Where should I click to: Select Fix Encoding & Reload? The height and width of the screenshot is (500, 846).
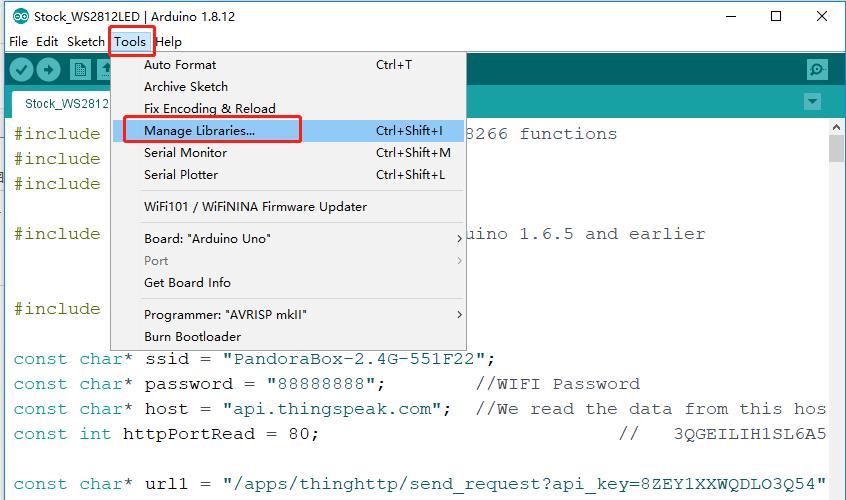tap(210, 109)
